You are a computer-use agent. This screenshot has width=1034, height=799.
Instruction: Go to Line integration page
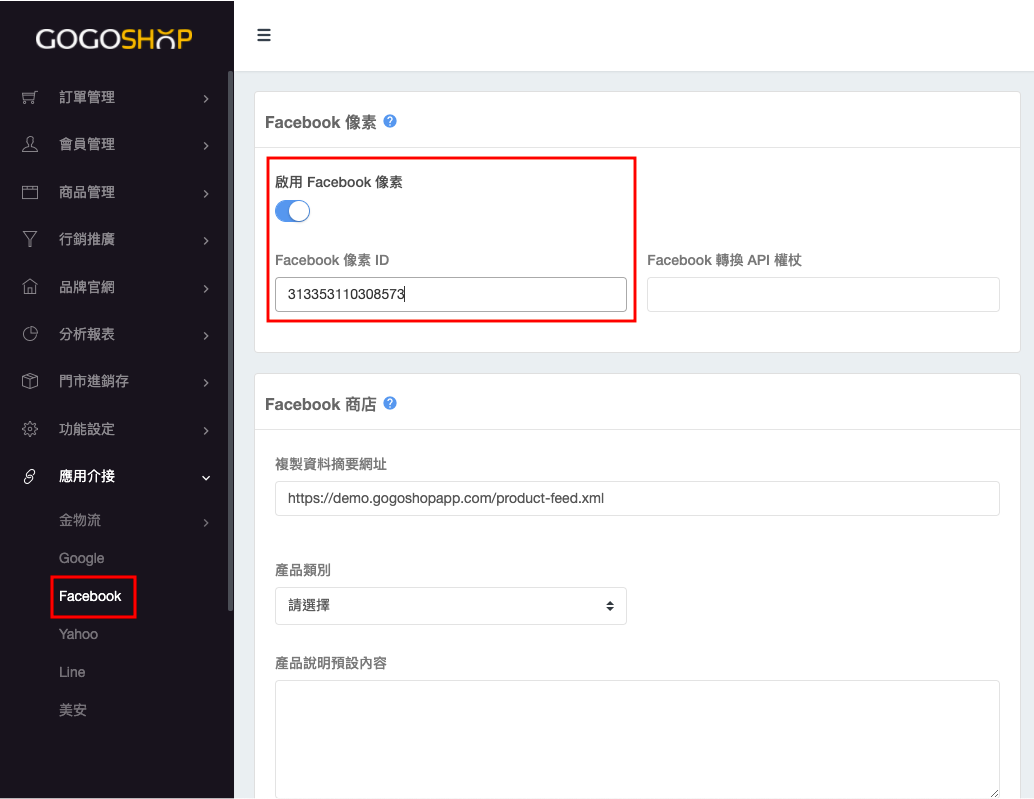tap(72, 672)
